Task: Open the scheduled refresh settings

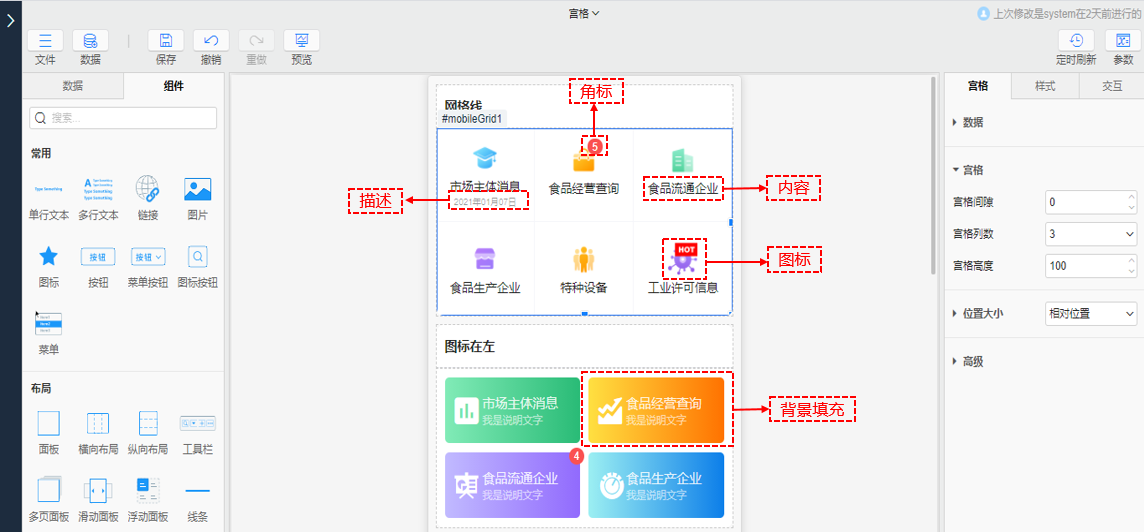Action: [x=1076, y=41]
